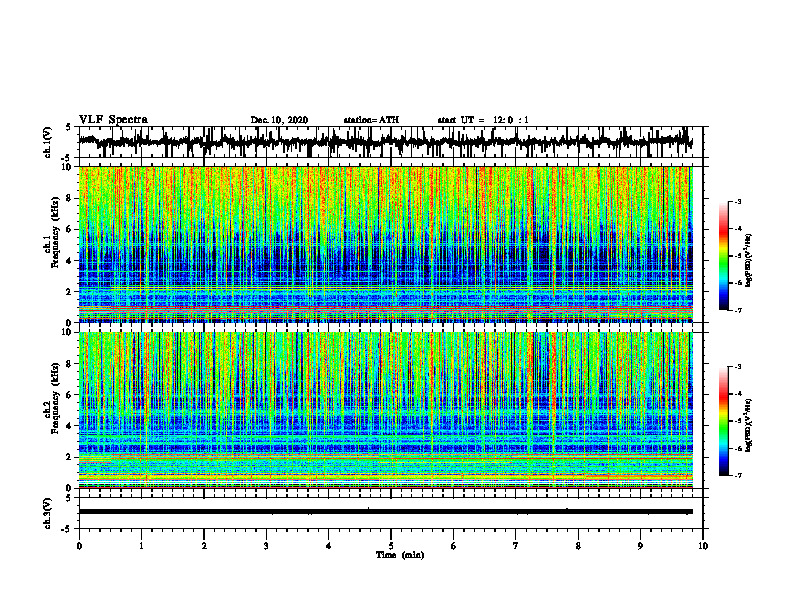Click the ch.3 flat waveform trace
Screen dimensions: 792x612
click(386, 512)
